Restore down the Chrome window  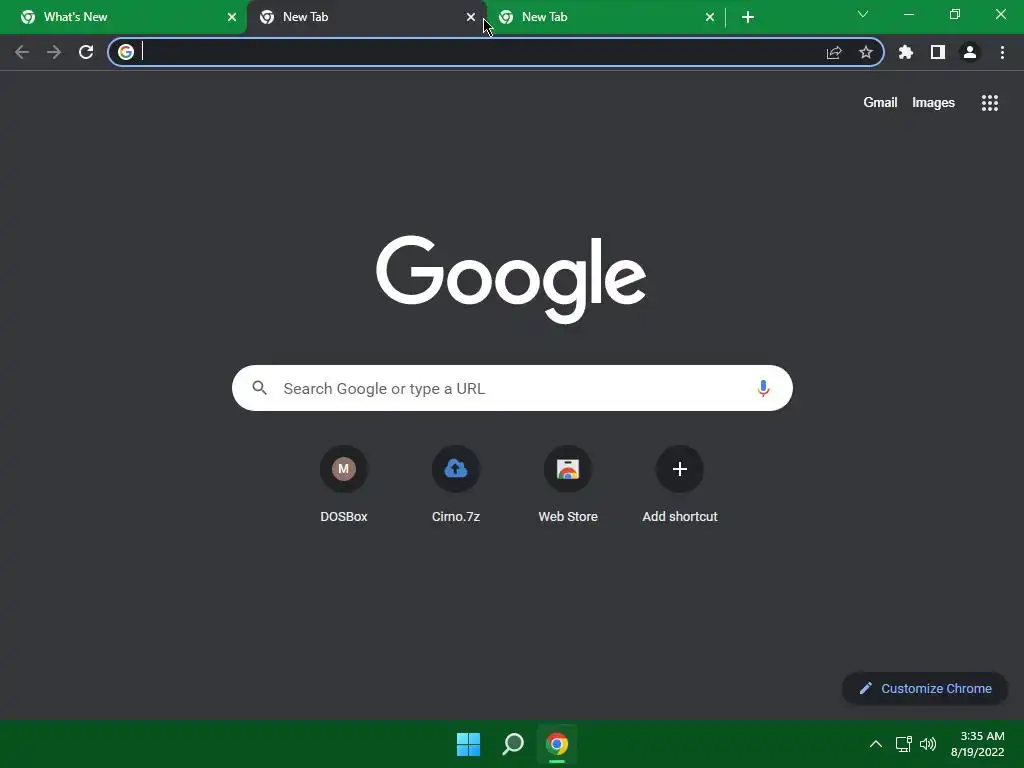click(955, 14)
